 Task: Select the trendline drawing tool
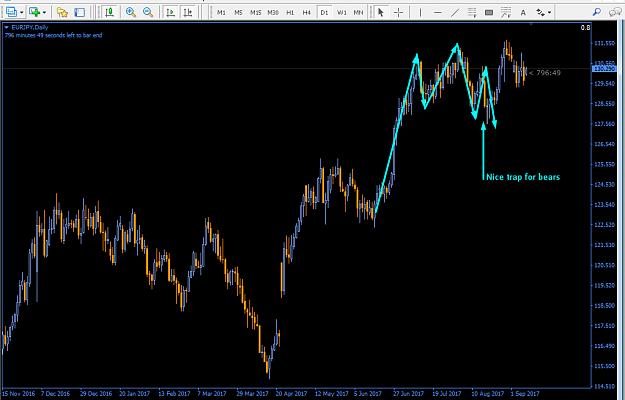click(455, 13)
